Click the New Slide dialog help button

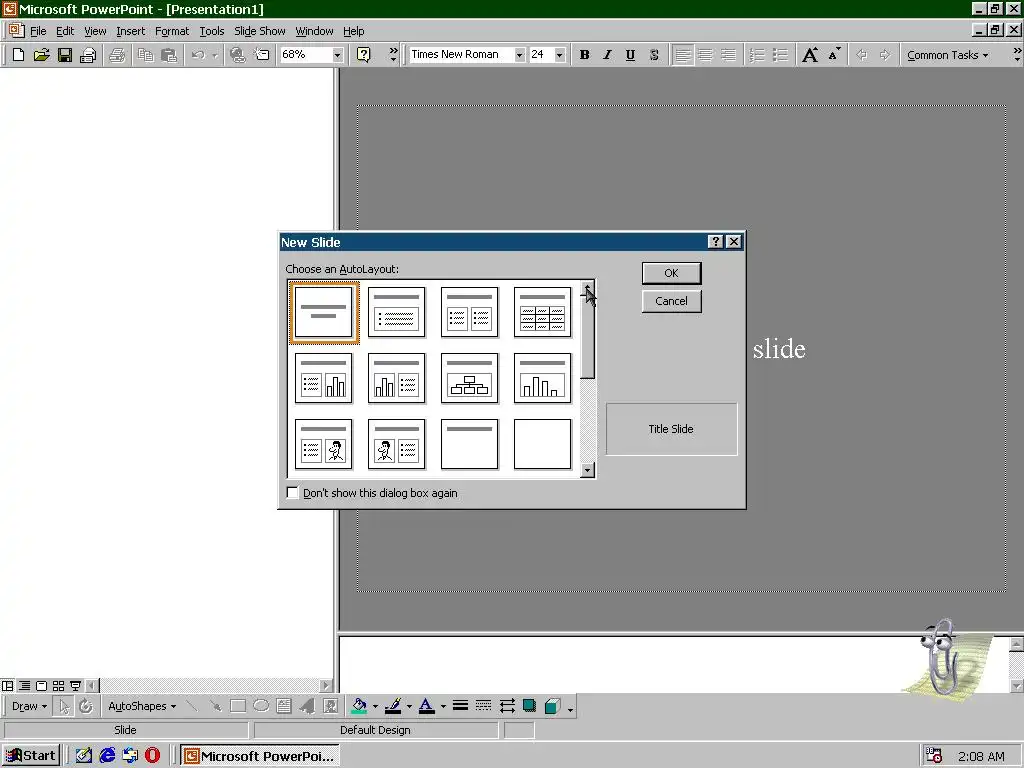click(716, 242)
